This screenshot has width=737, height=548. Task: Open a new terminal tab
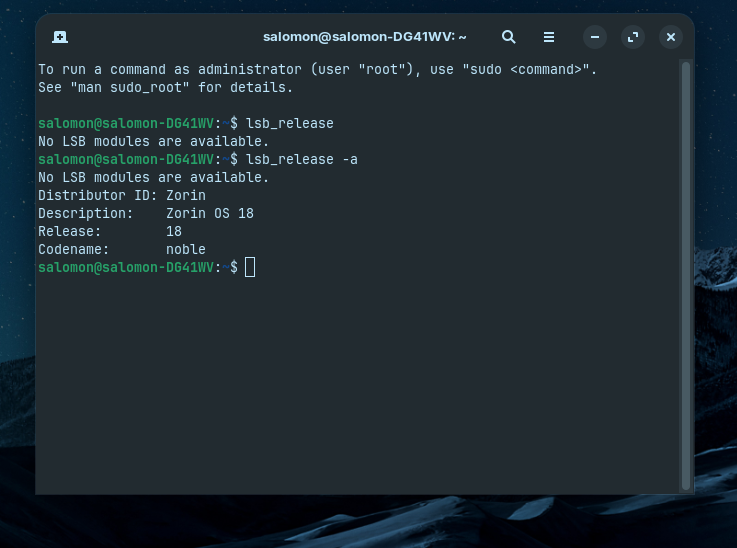click(60, 37)
